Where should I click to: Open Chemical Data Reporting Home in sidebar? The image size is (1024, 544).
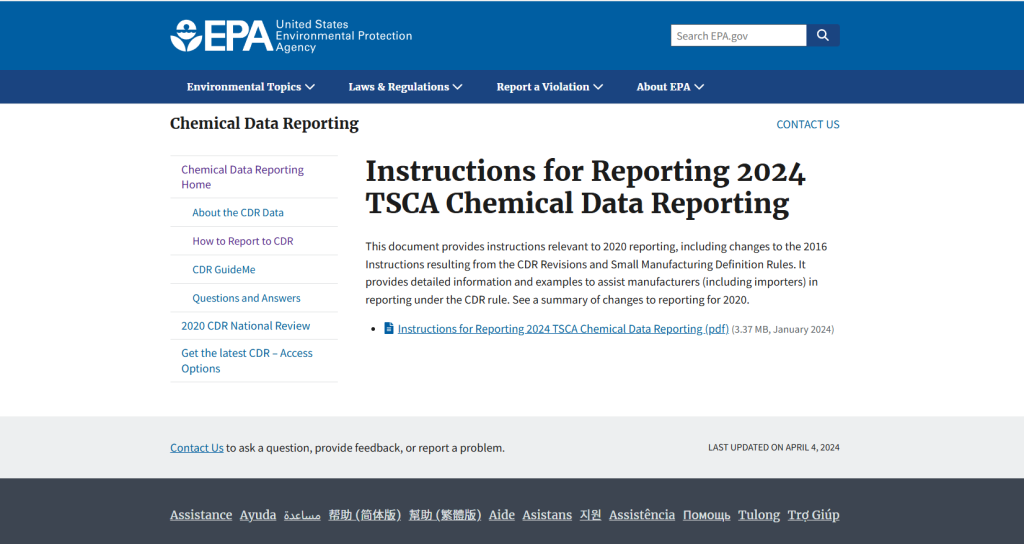pyautogui.click(x=242, y=177)
